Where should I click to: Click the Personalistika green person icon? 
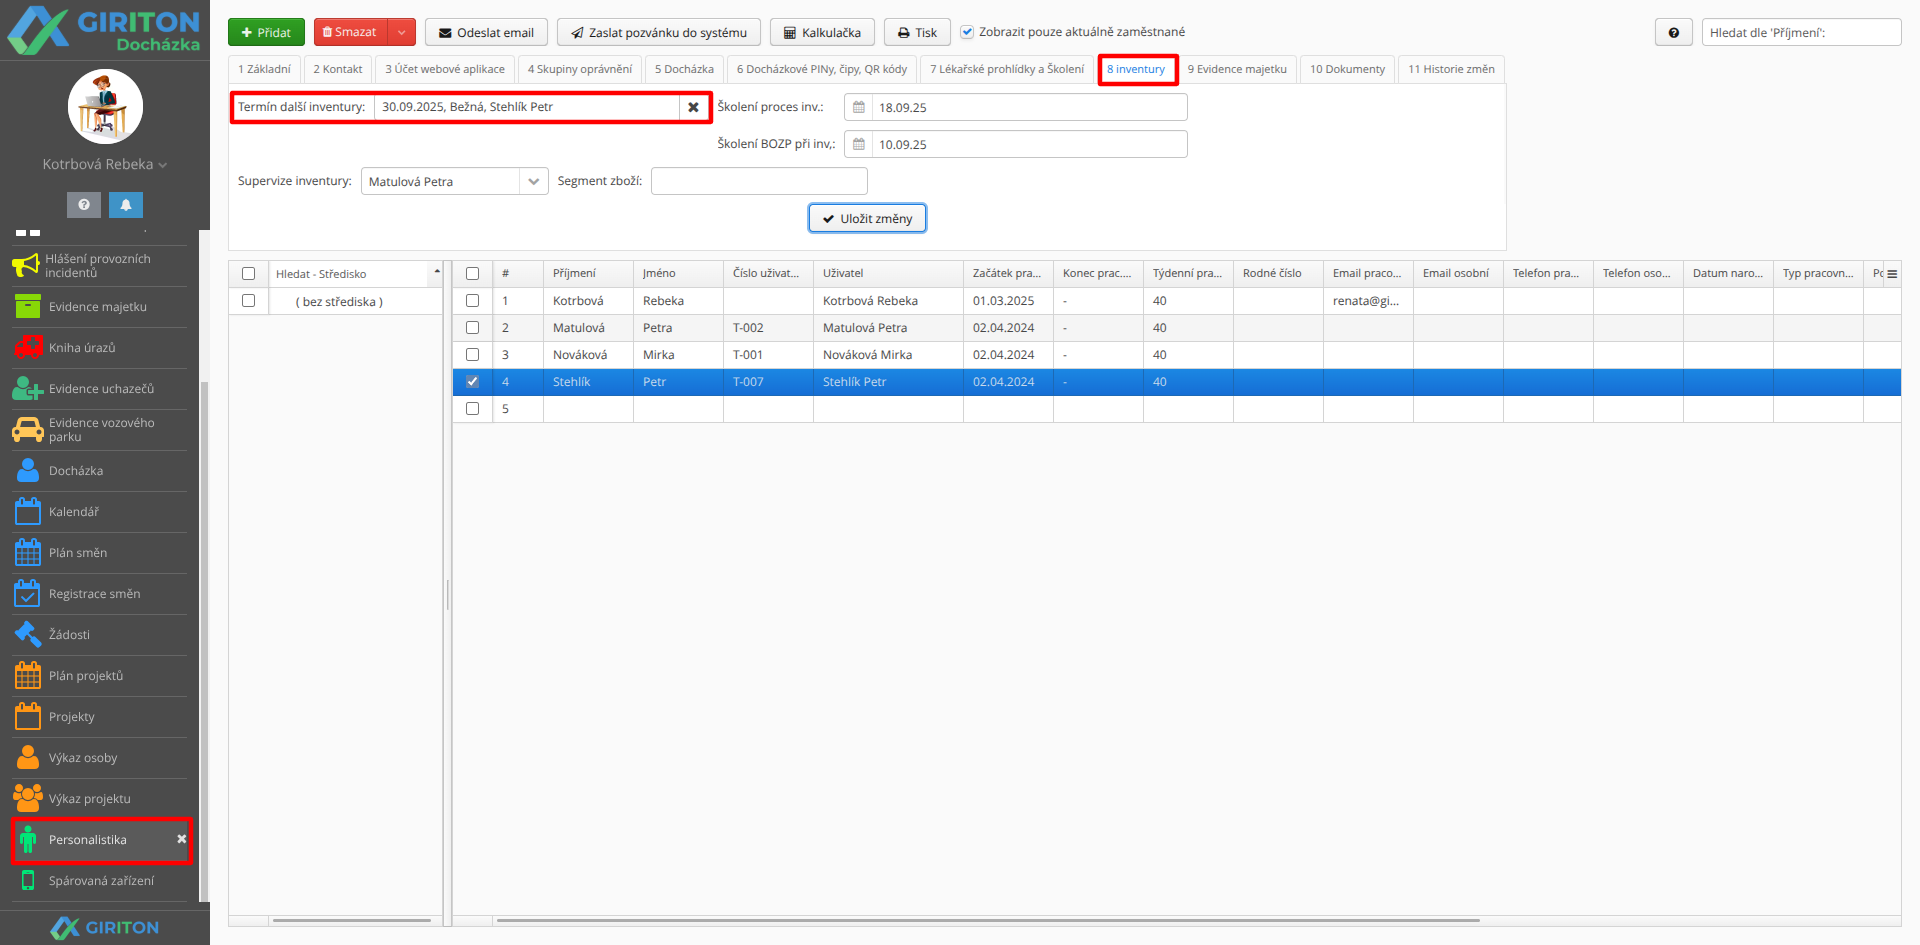[28, 840]
